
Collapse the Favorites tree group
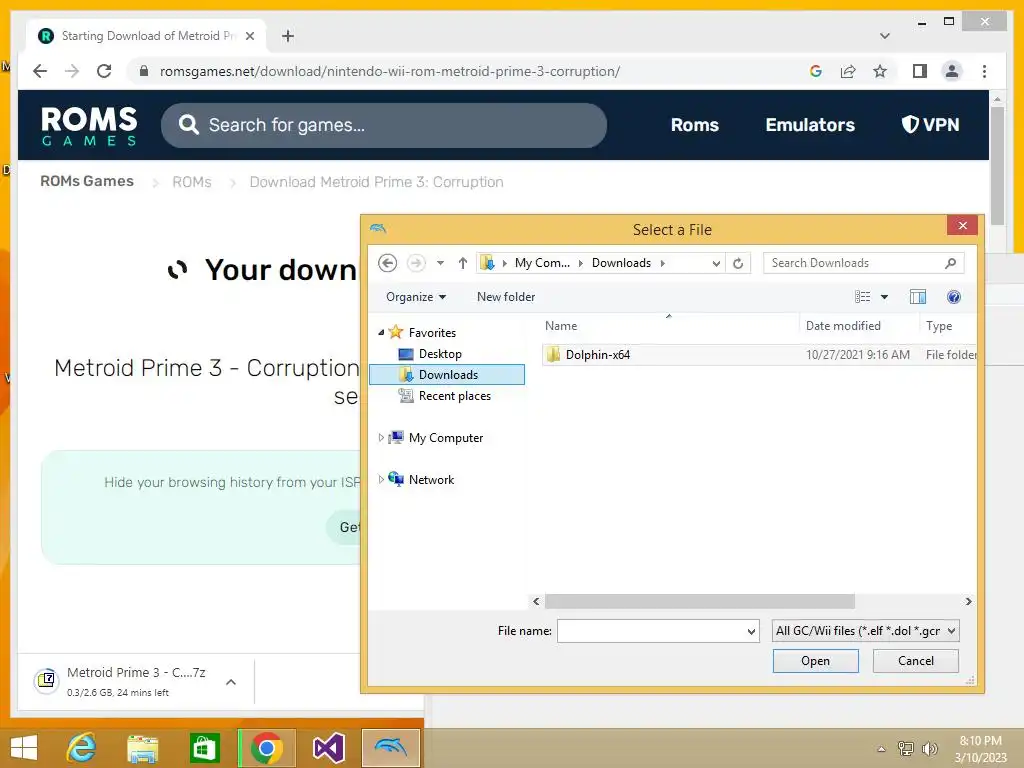[x=381, y=332]
